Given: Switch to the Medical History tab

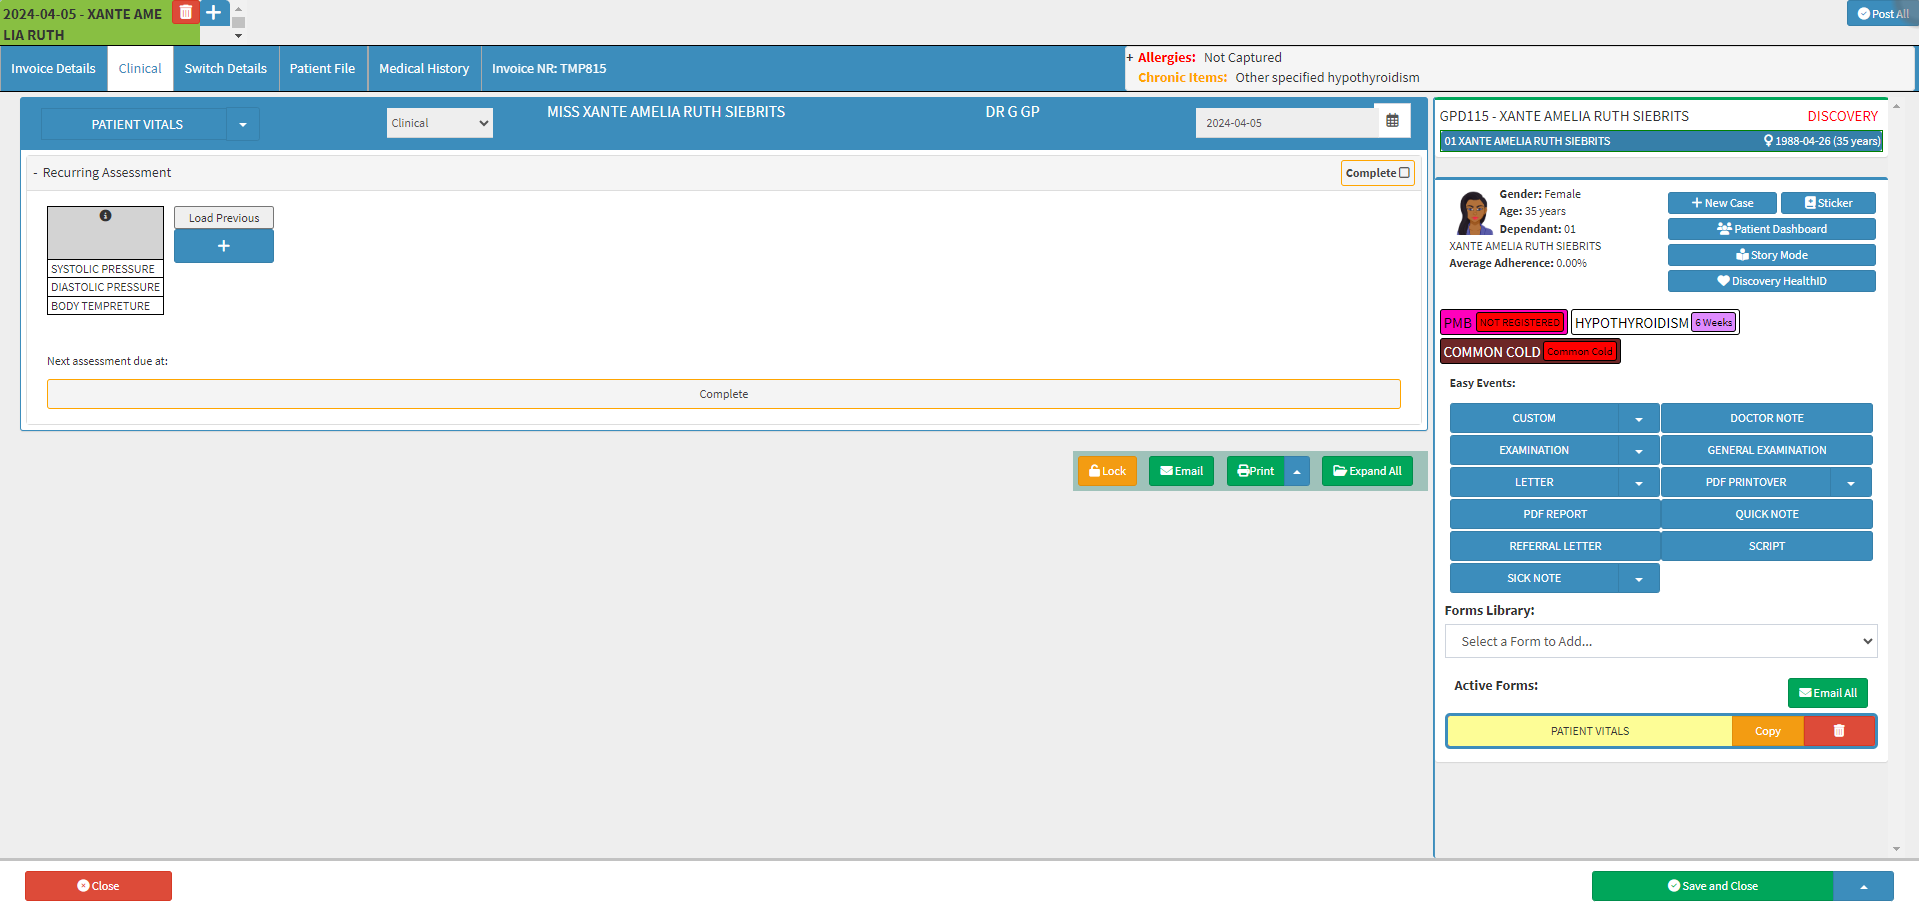Looking at the screenshot, I should (424, 69).
